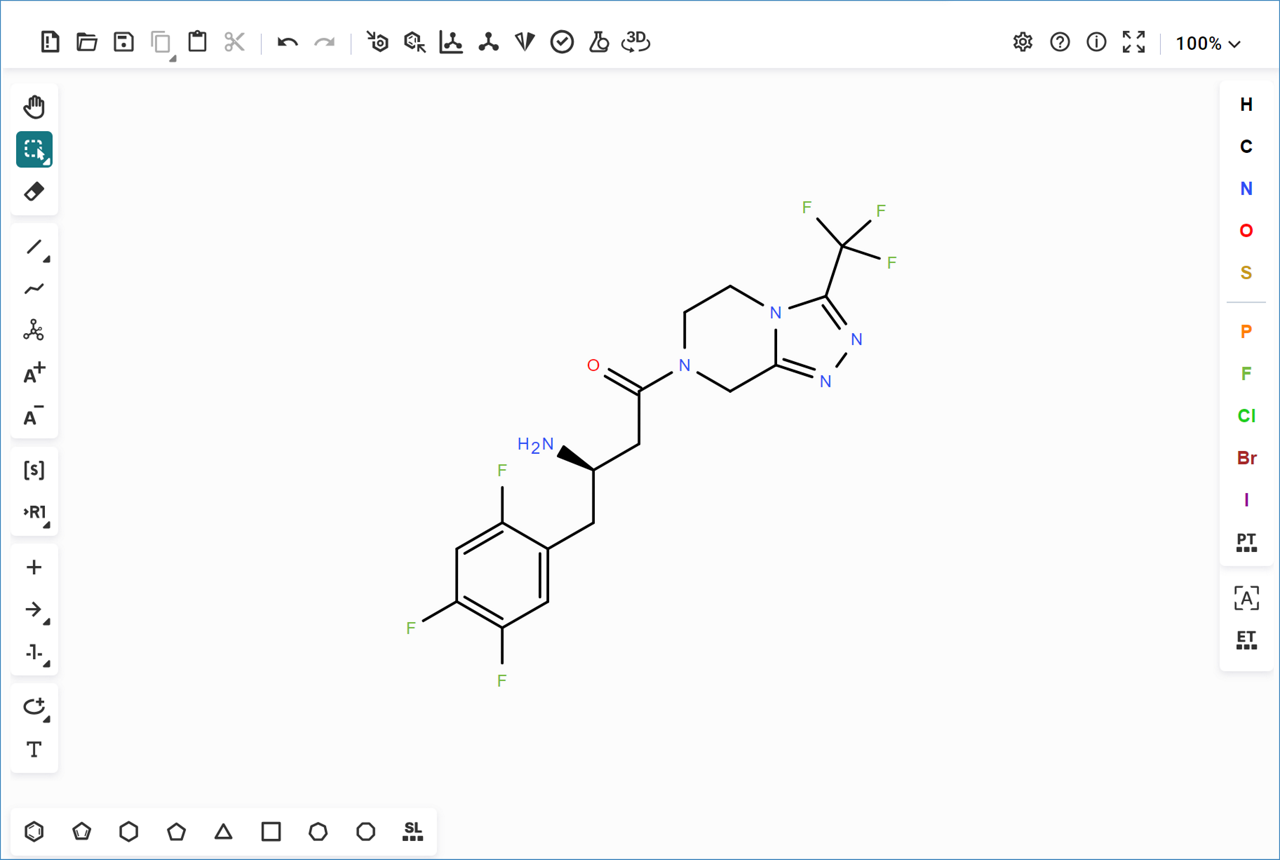Image resolution: width=1280 pixels, height=860 pixels.
Task: Toggle the S-Group tool
Action: pyautogui.click(x=34, y=470)
